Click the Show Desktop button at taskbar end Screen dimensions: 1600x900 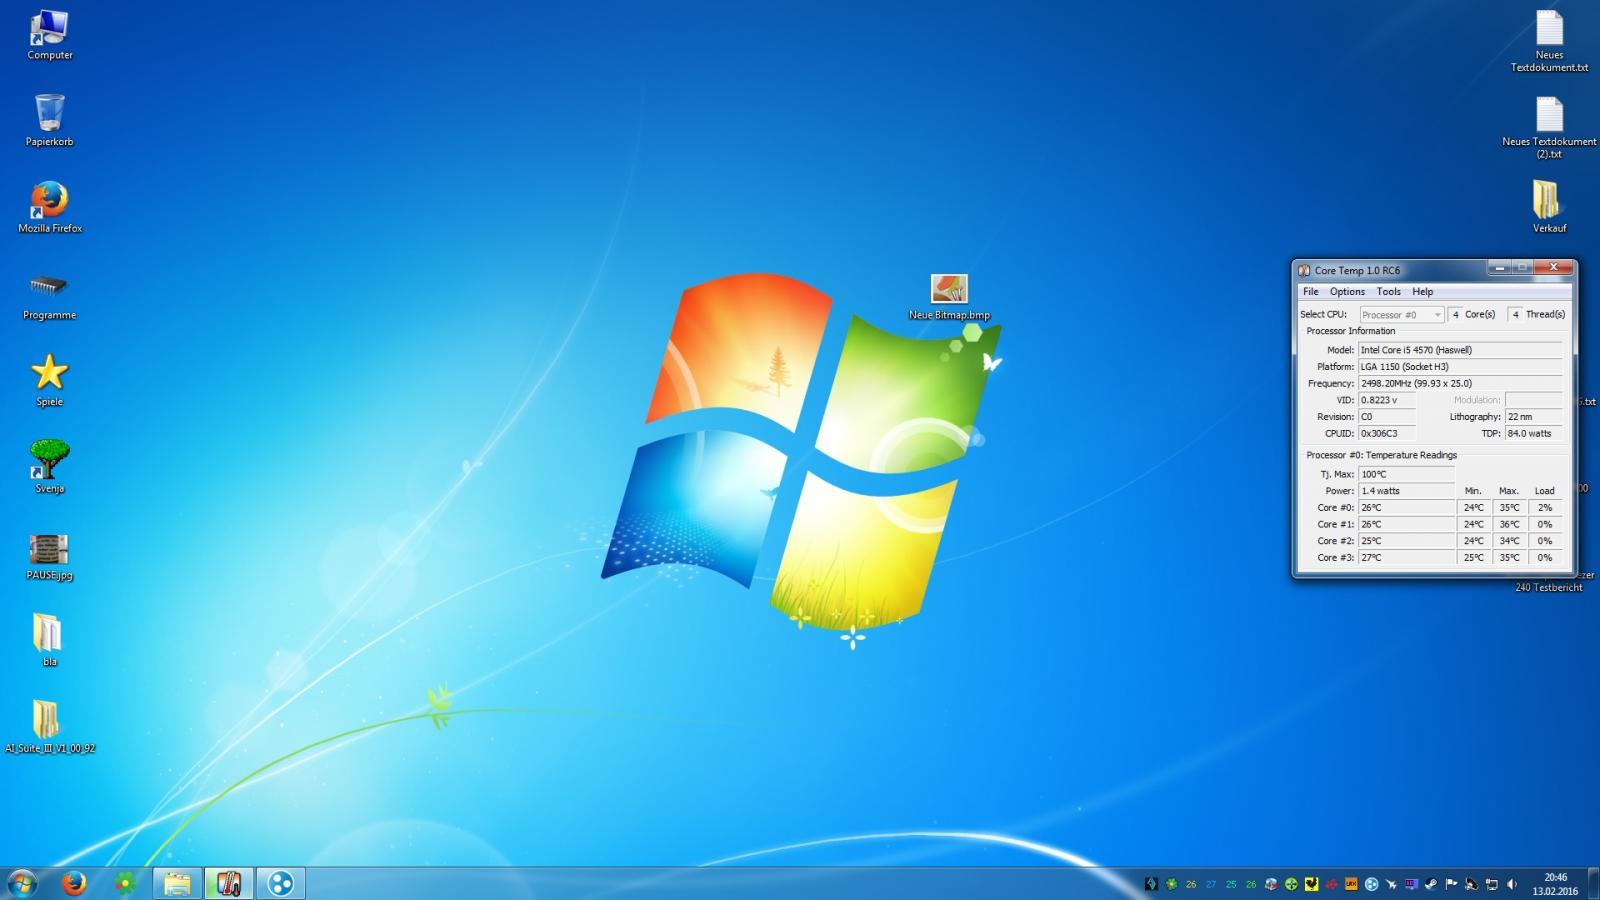[1593, 884]
